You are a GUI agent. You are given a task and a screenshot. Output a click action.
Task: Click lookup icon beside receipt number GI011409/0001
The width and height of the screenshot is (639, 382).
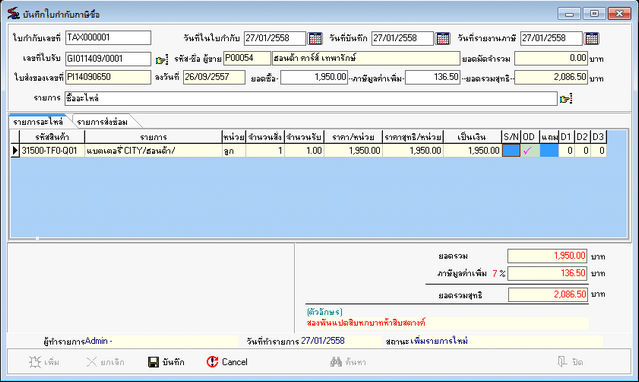[x=161, y=60]
